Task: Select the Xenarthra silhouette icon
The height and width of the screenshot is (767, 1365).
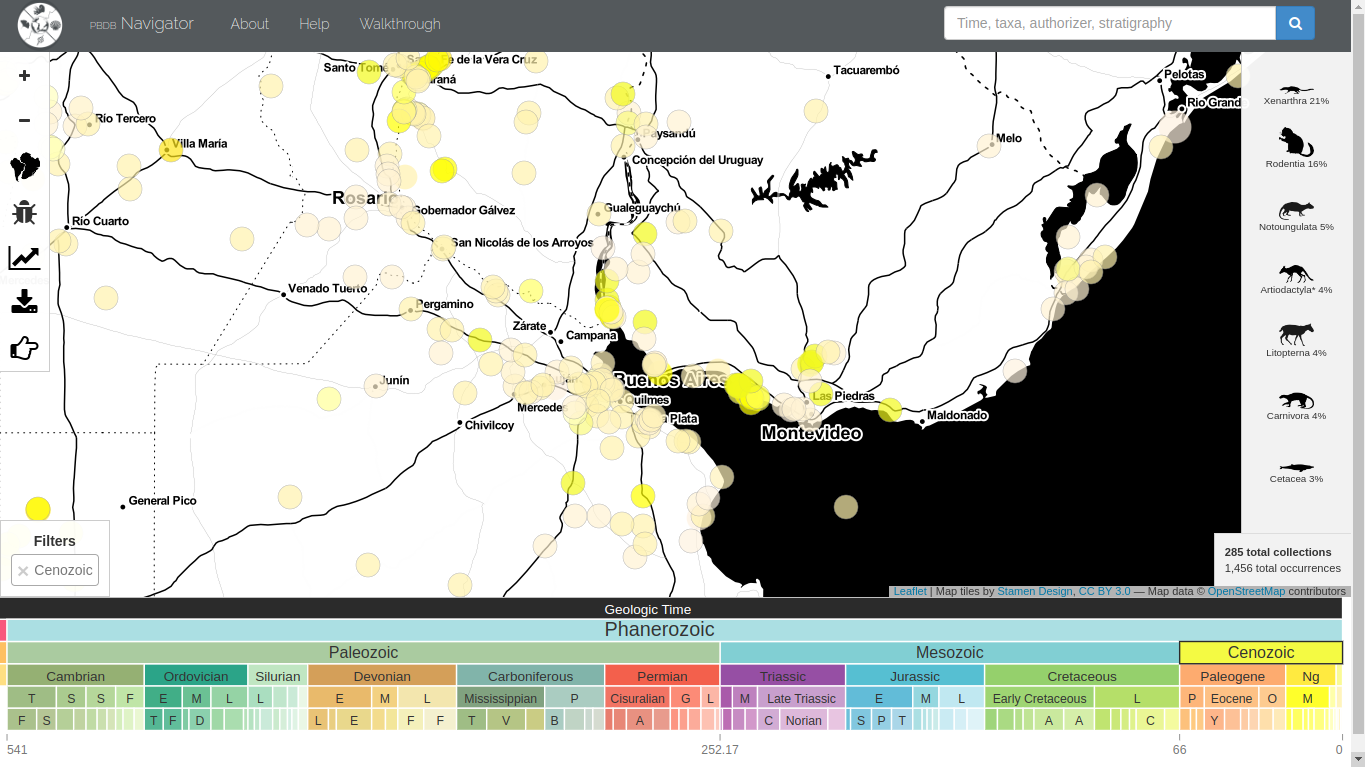Action: (x=1296, y=89)
